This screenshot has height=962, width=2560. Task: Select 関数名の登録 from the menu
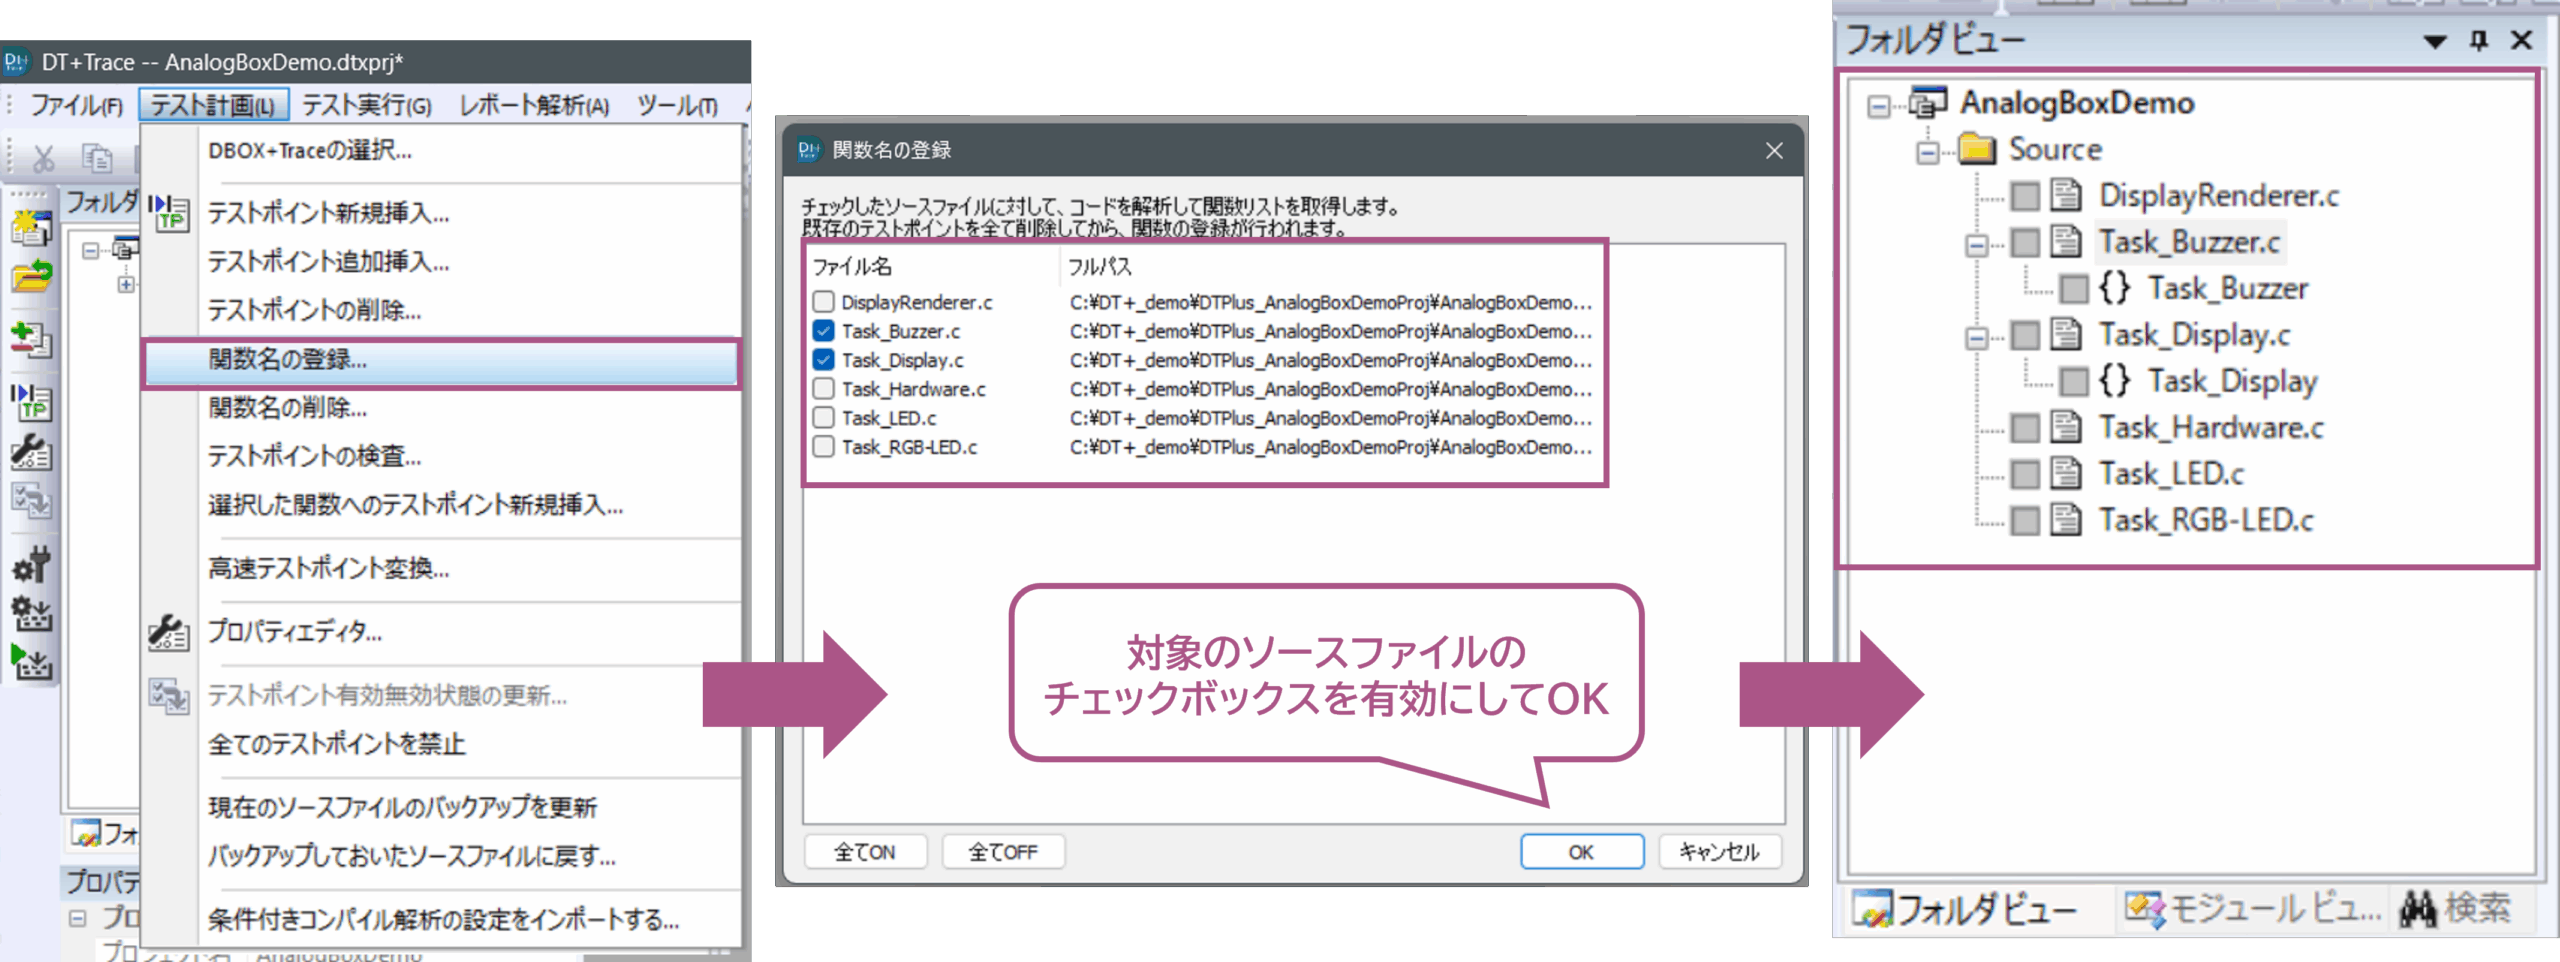click(x=440, y=360)
